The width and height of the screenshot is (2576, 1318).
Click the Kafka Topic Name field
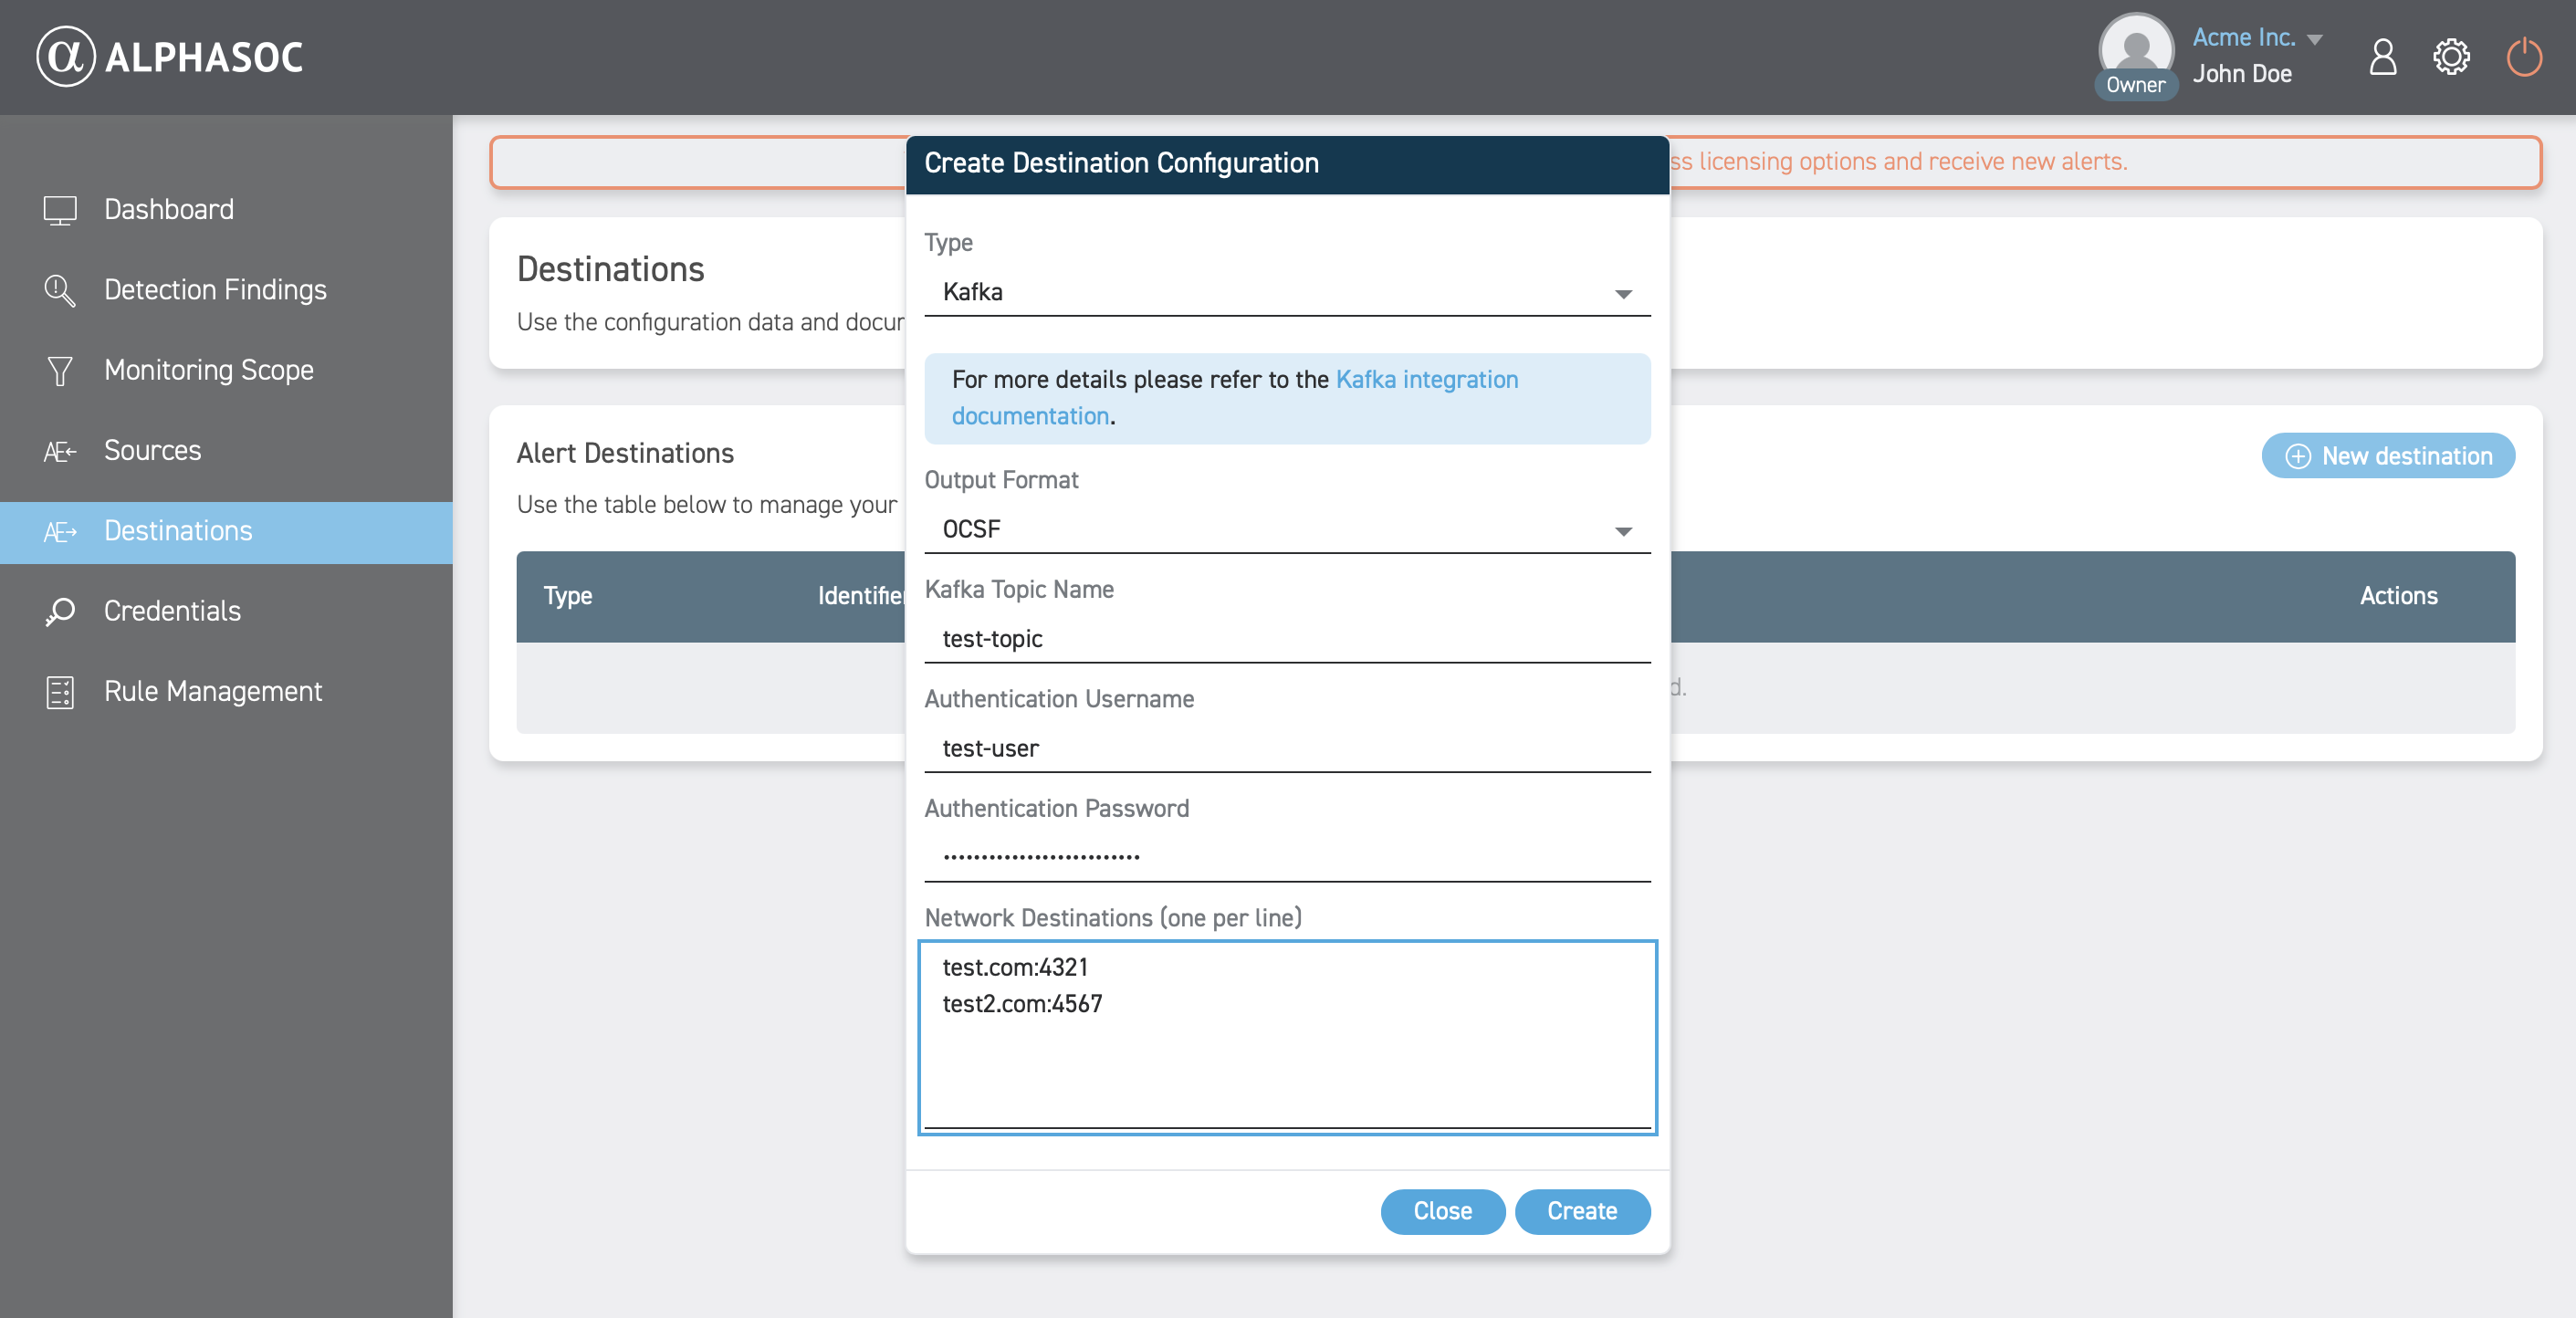(x=1286, y=639)
